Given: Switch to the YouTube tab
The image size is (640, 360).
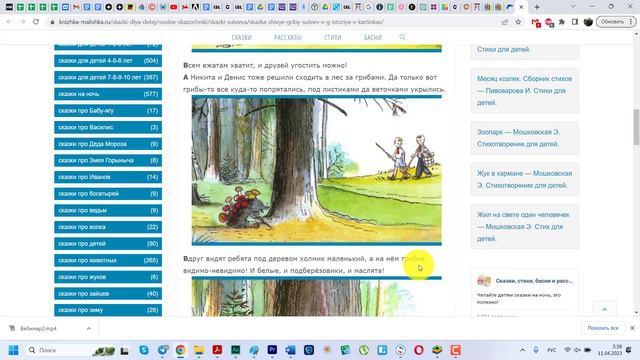Looking at the screenshot, I should tap(173, 7).
